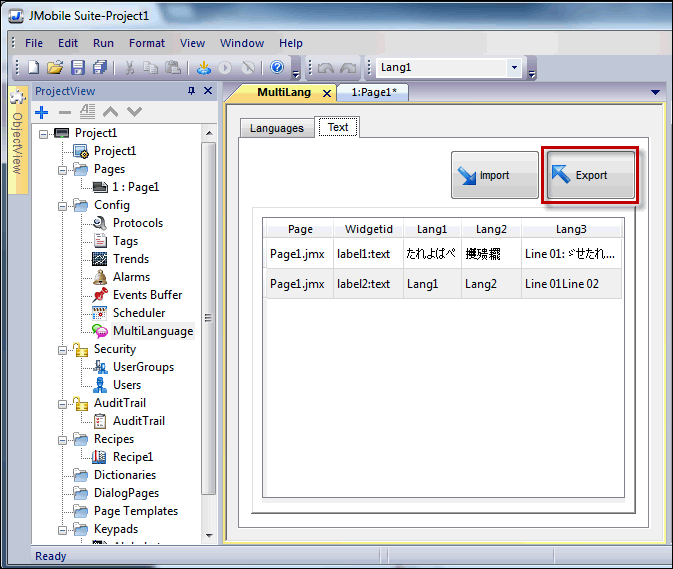
Task: Switch to the Languages tab
Action: point(276,128)
